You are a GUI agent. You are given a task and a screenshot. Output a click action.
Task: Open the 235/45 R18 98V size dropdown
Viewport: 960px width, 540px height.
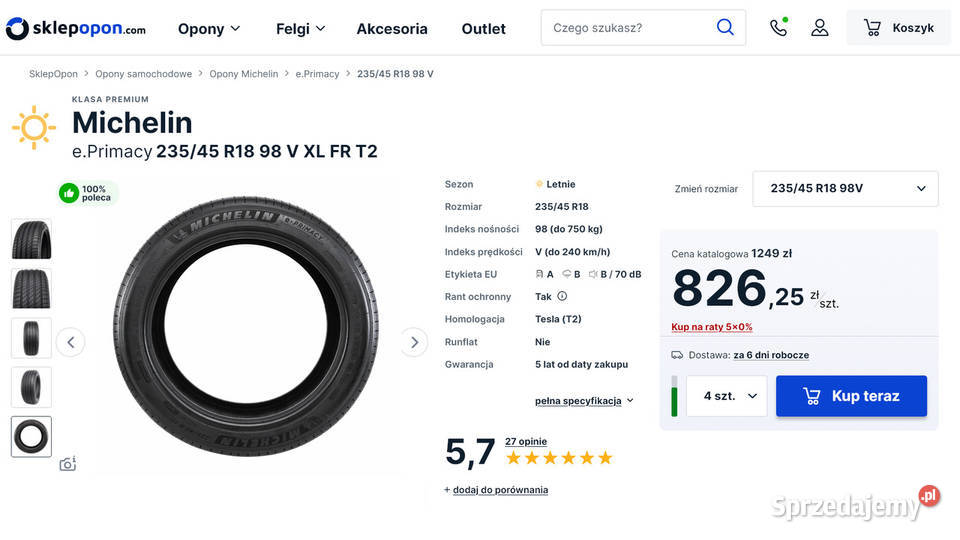click(x=845, y=189)
